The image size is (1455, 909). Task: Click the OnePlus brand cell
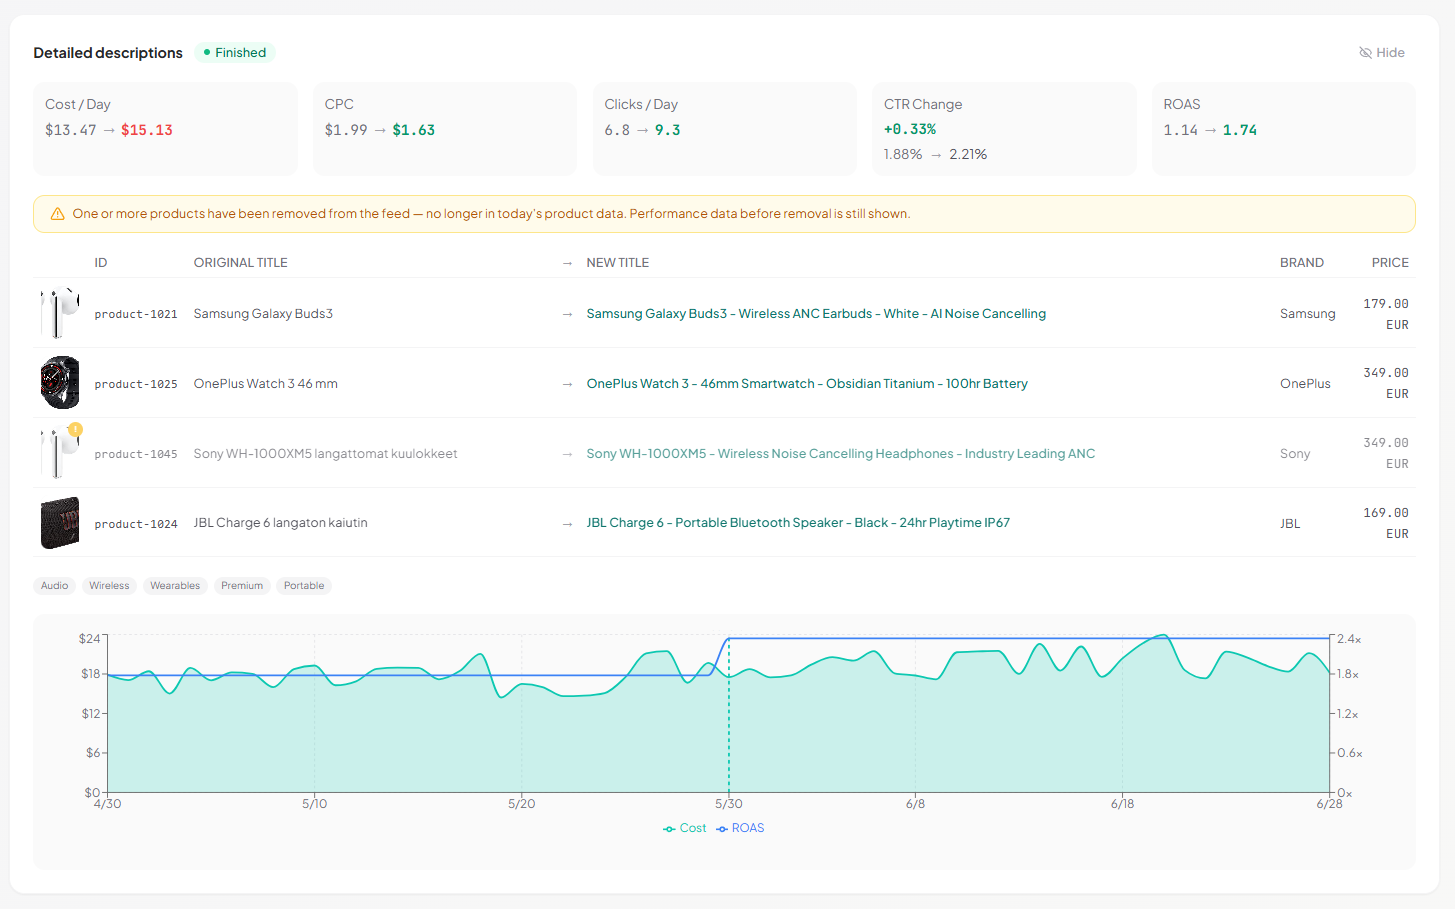pyautogui.click(x=1305, y=384)
